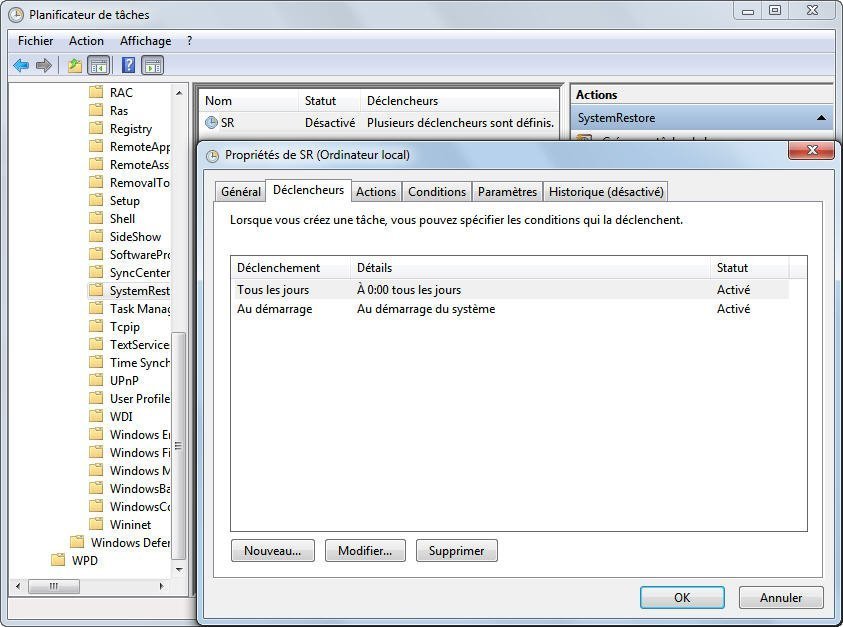Screen dimensions: 843x627
Task: Select the Tous les jours trigger row
Action: [510, 289]
